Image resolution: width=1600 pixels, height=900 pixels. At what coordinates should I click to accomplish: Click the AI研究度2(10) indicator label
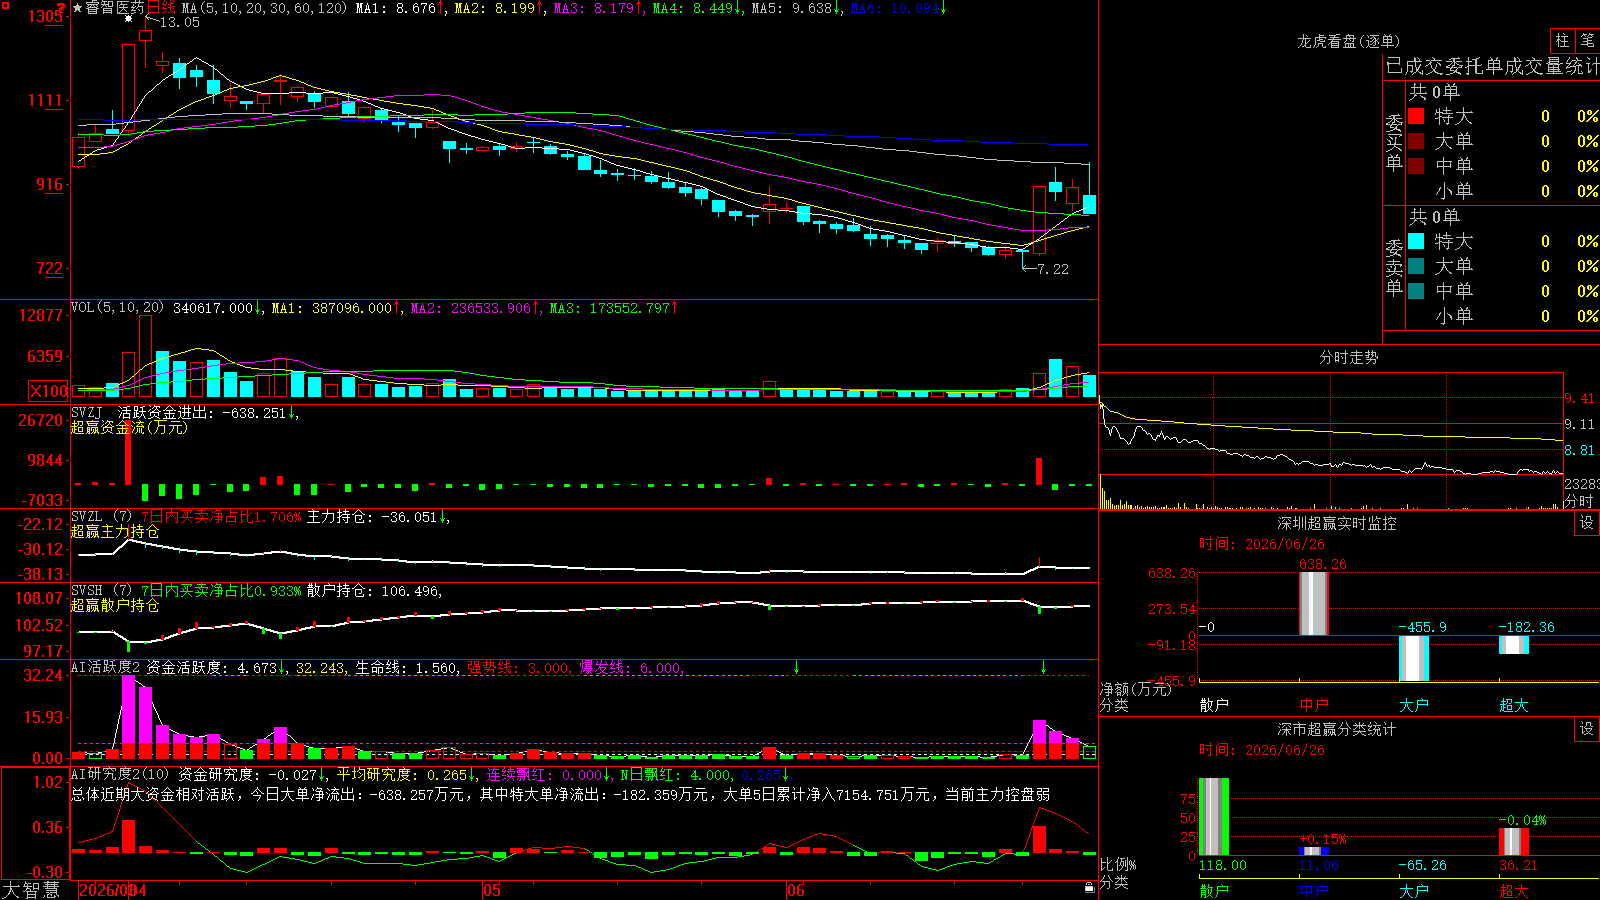[121, 774]
